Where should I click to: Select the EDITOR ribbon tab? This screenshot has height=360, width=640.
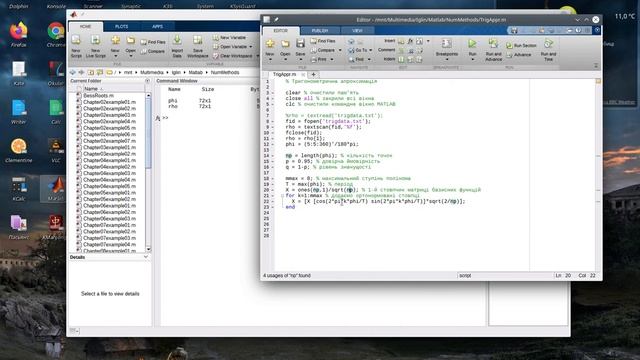(x=281, y=31)
